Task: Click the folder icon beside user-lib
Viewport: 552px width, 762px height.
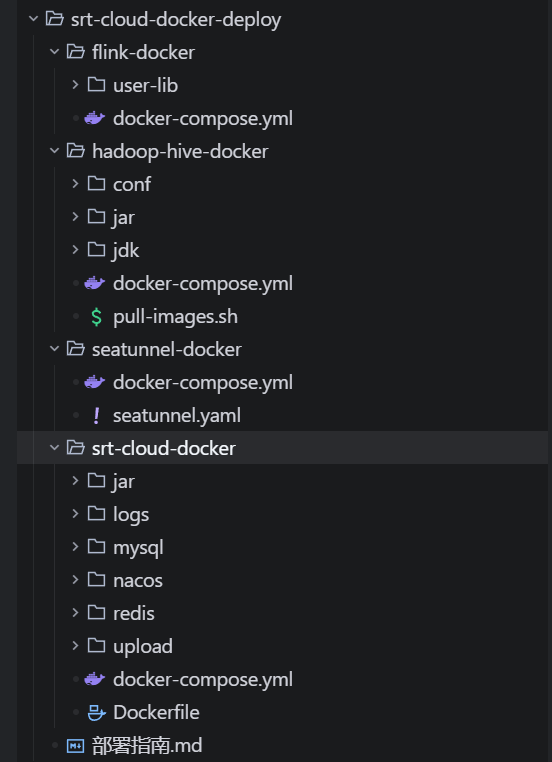Action: pyautogui.click(x=96, y=85)
